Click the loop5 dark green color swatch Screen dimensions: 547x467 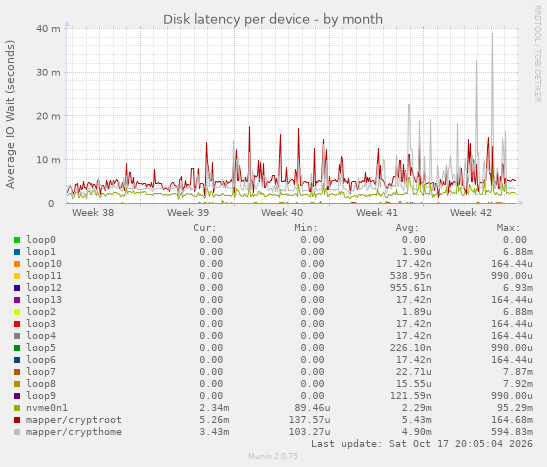[x=17, y=348]
